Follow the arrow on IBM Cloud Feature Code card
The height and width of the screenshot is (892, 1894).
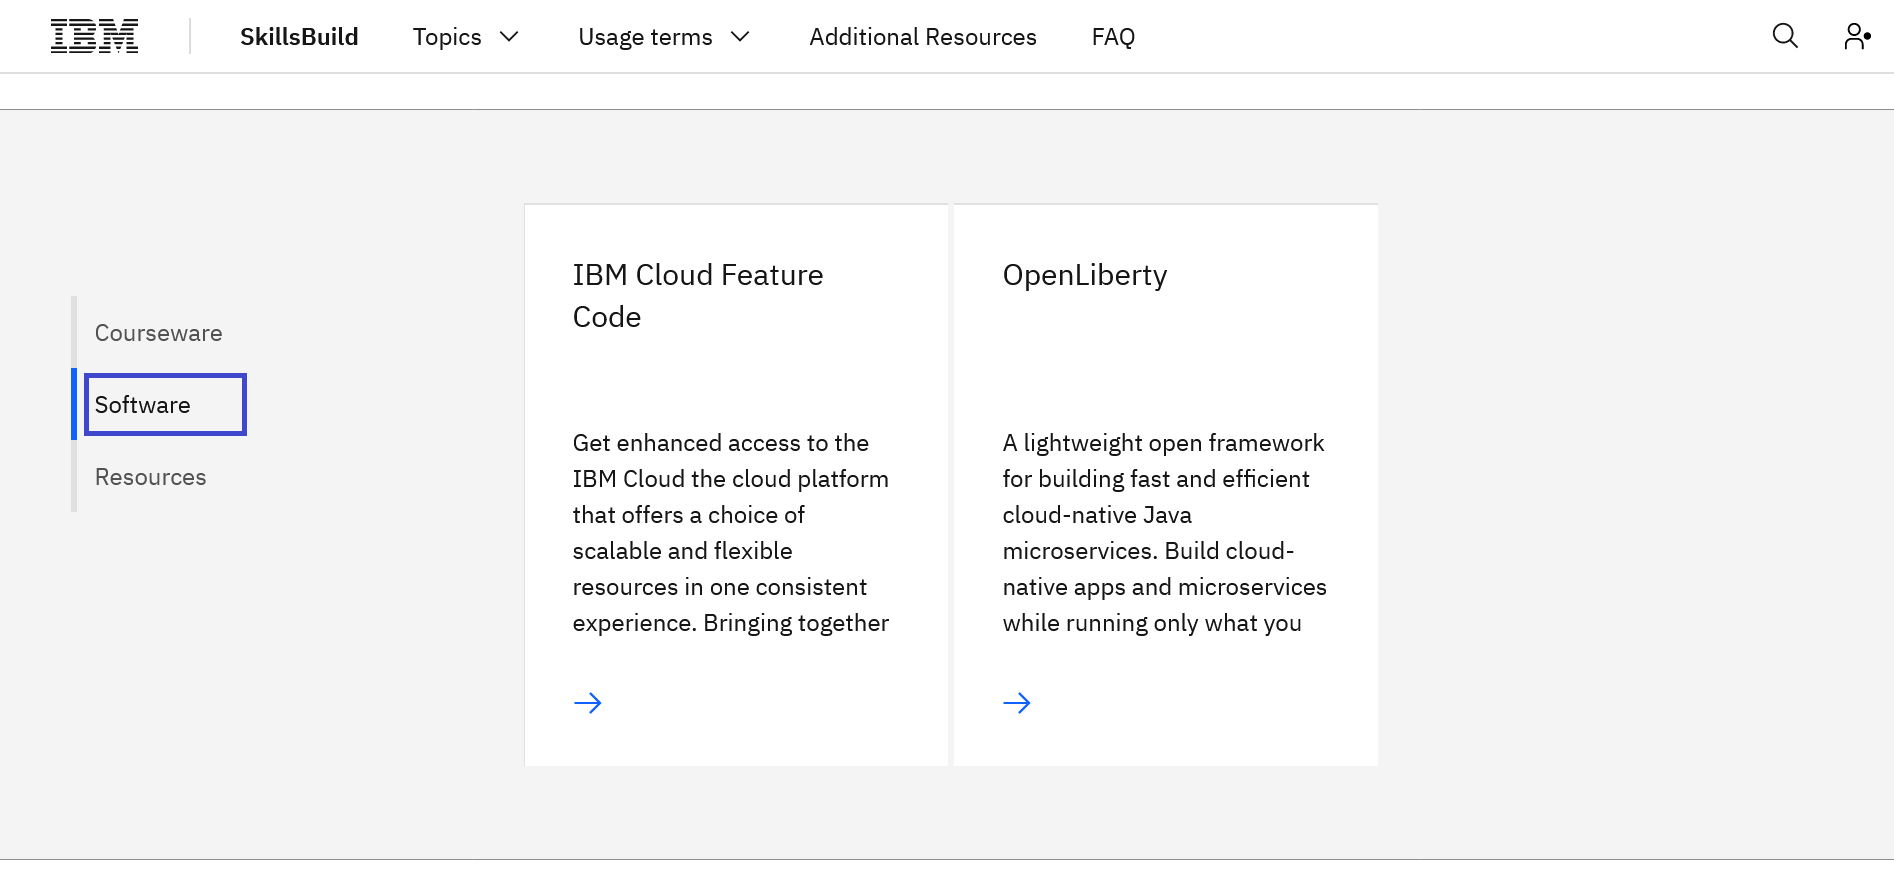588,703
